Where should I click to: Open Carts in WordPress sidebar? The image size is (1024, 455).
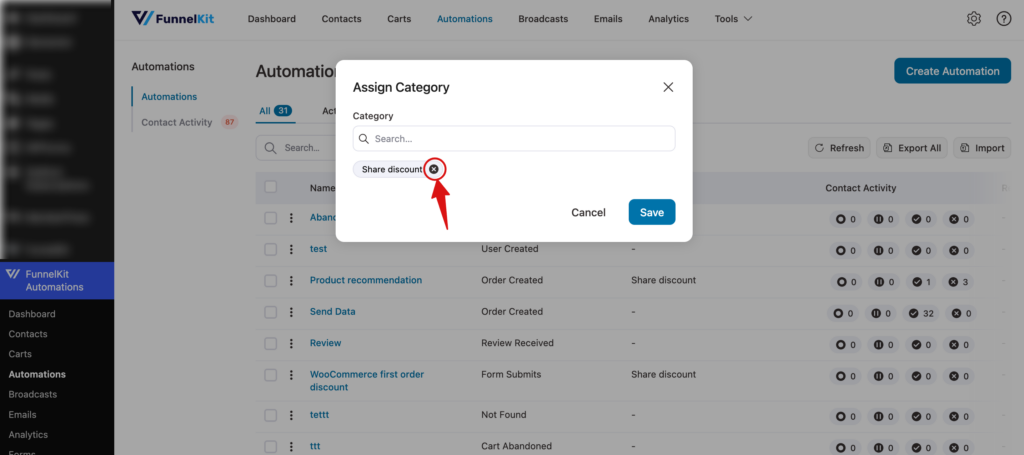pyautogui.click(x=20, y=354)
